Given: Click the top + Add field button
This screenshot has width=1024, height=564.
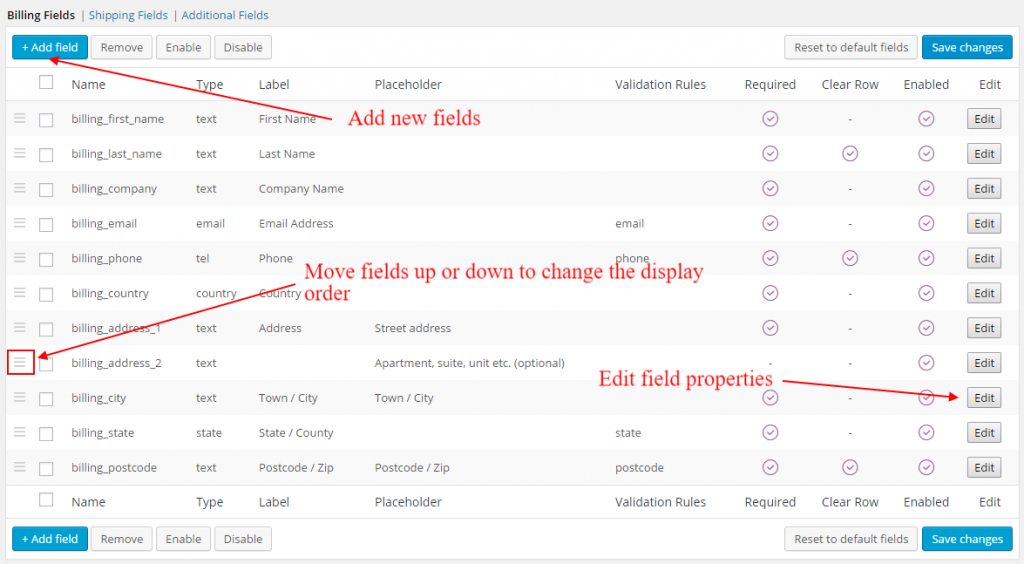Looking at the screenshot, I should pyautogui.click(x=50, y=47).
